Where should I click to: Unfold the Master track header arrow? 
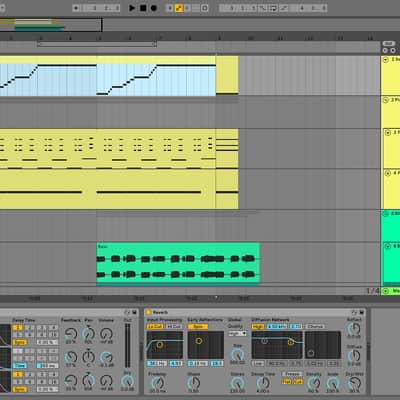click(386, 291)
